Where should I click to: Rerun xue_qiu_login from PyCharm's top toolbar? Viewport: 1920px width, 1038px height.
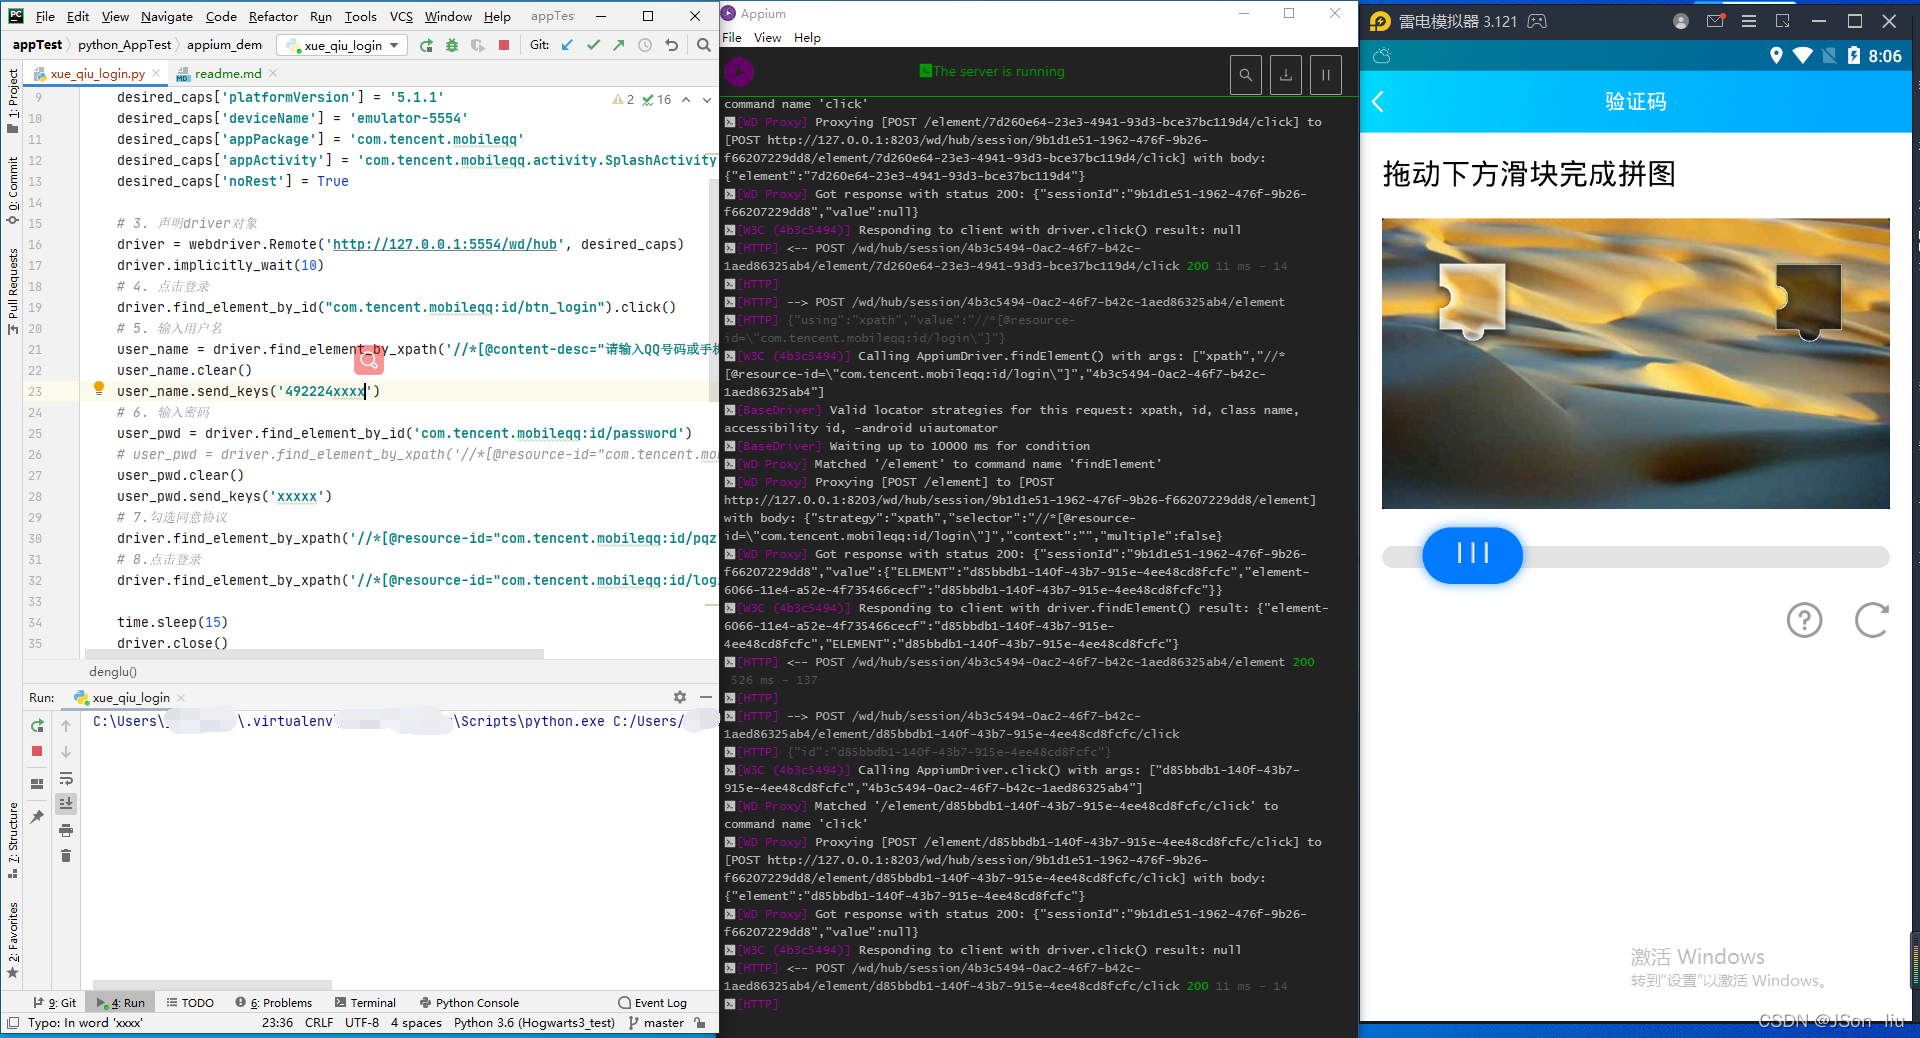427,45
